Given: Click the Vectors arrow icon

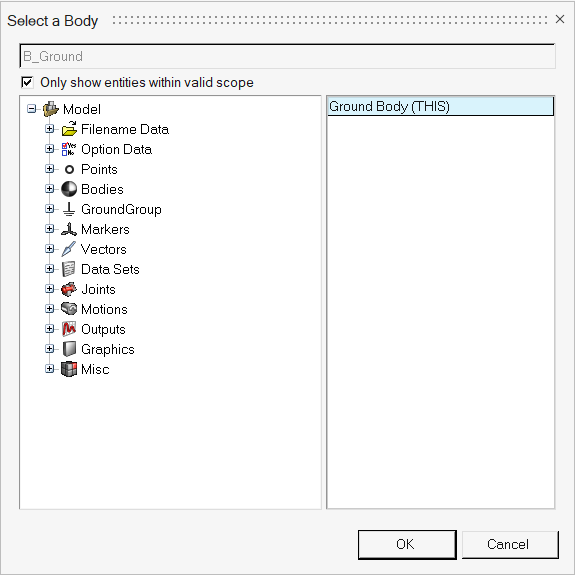Looking at the screenshot, I should (x=69, y=249).
